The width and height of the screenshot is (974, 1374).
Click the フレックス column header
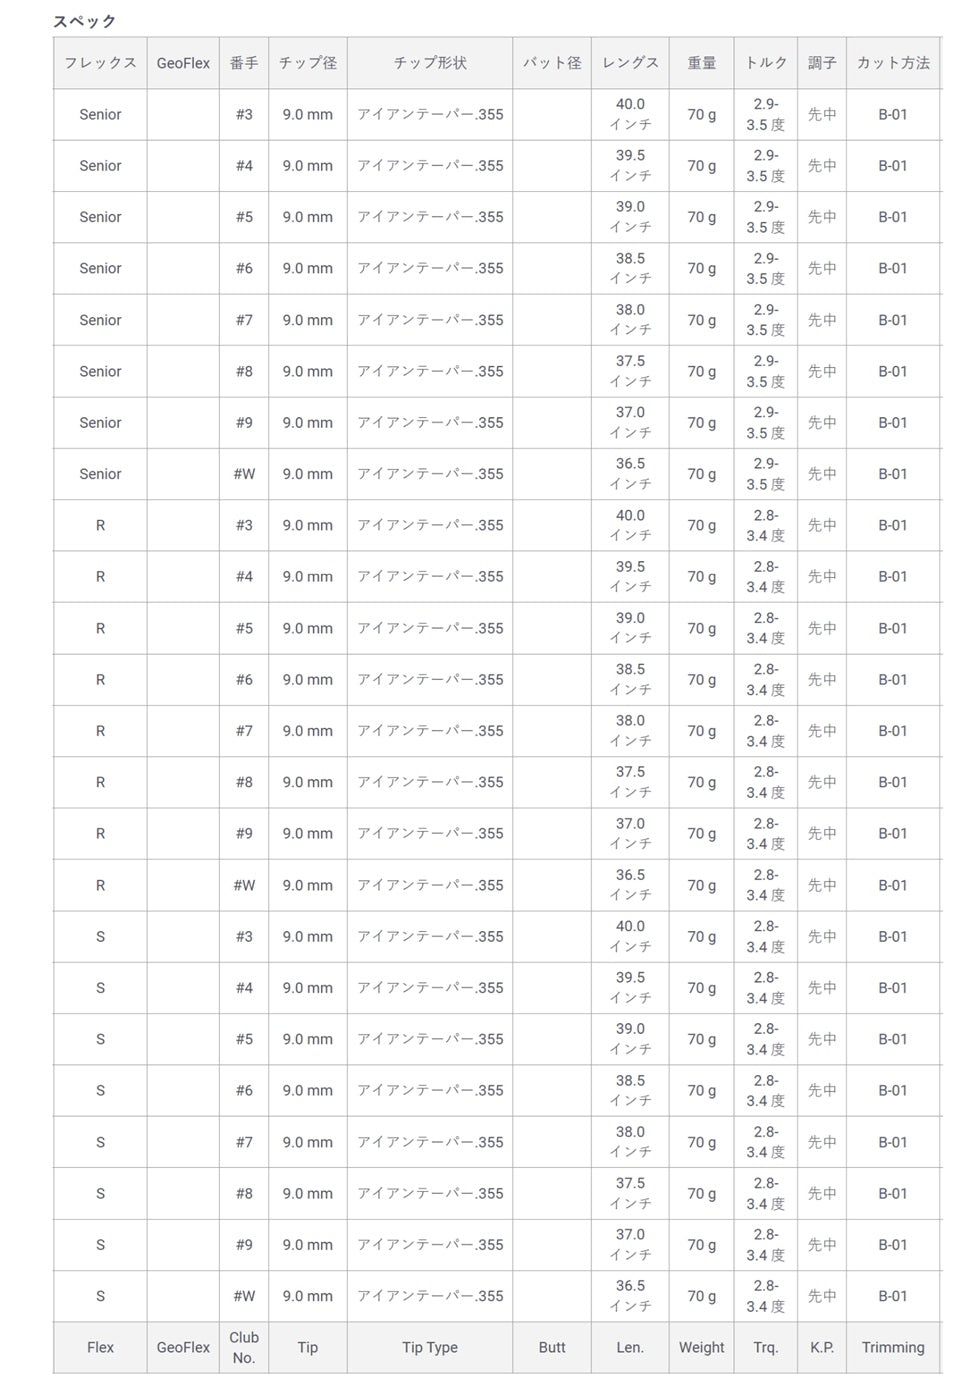100,63
